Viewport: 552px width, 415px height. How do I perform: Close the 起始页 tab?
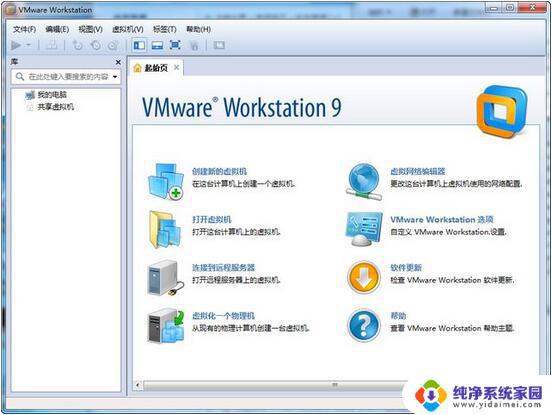(x=177, y=67)
